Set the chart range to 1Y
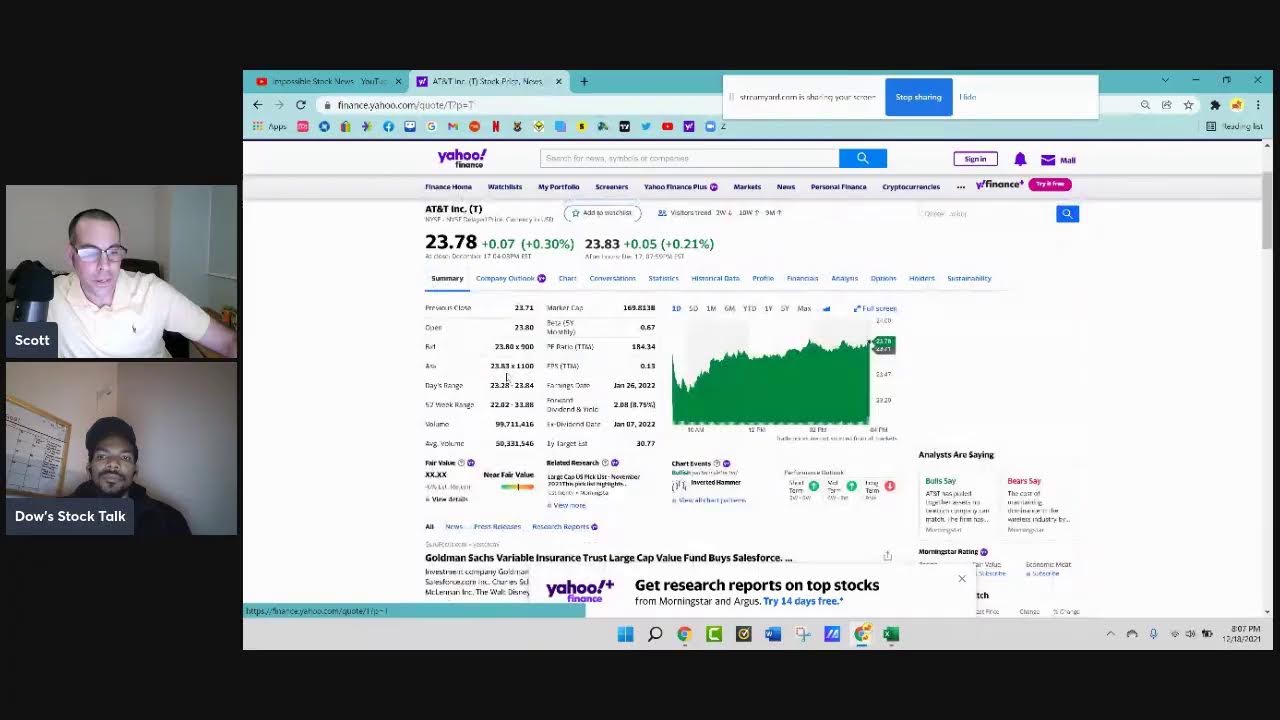This screenshot has height=720, width=1280. point(768,308)
